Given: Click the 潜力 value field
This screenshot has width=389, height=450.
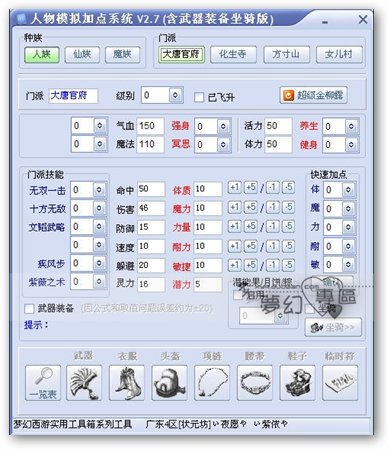Looking at the screenshot, I should 208,284.
